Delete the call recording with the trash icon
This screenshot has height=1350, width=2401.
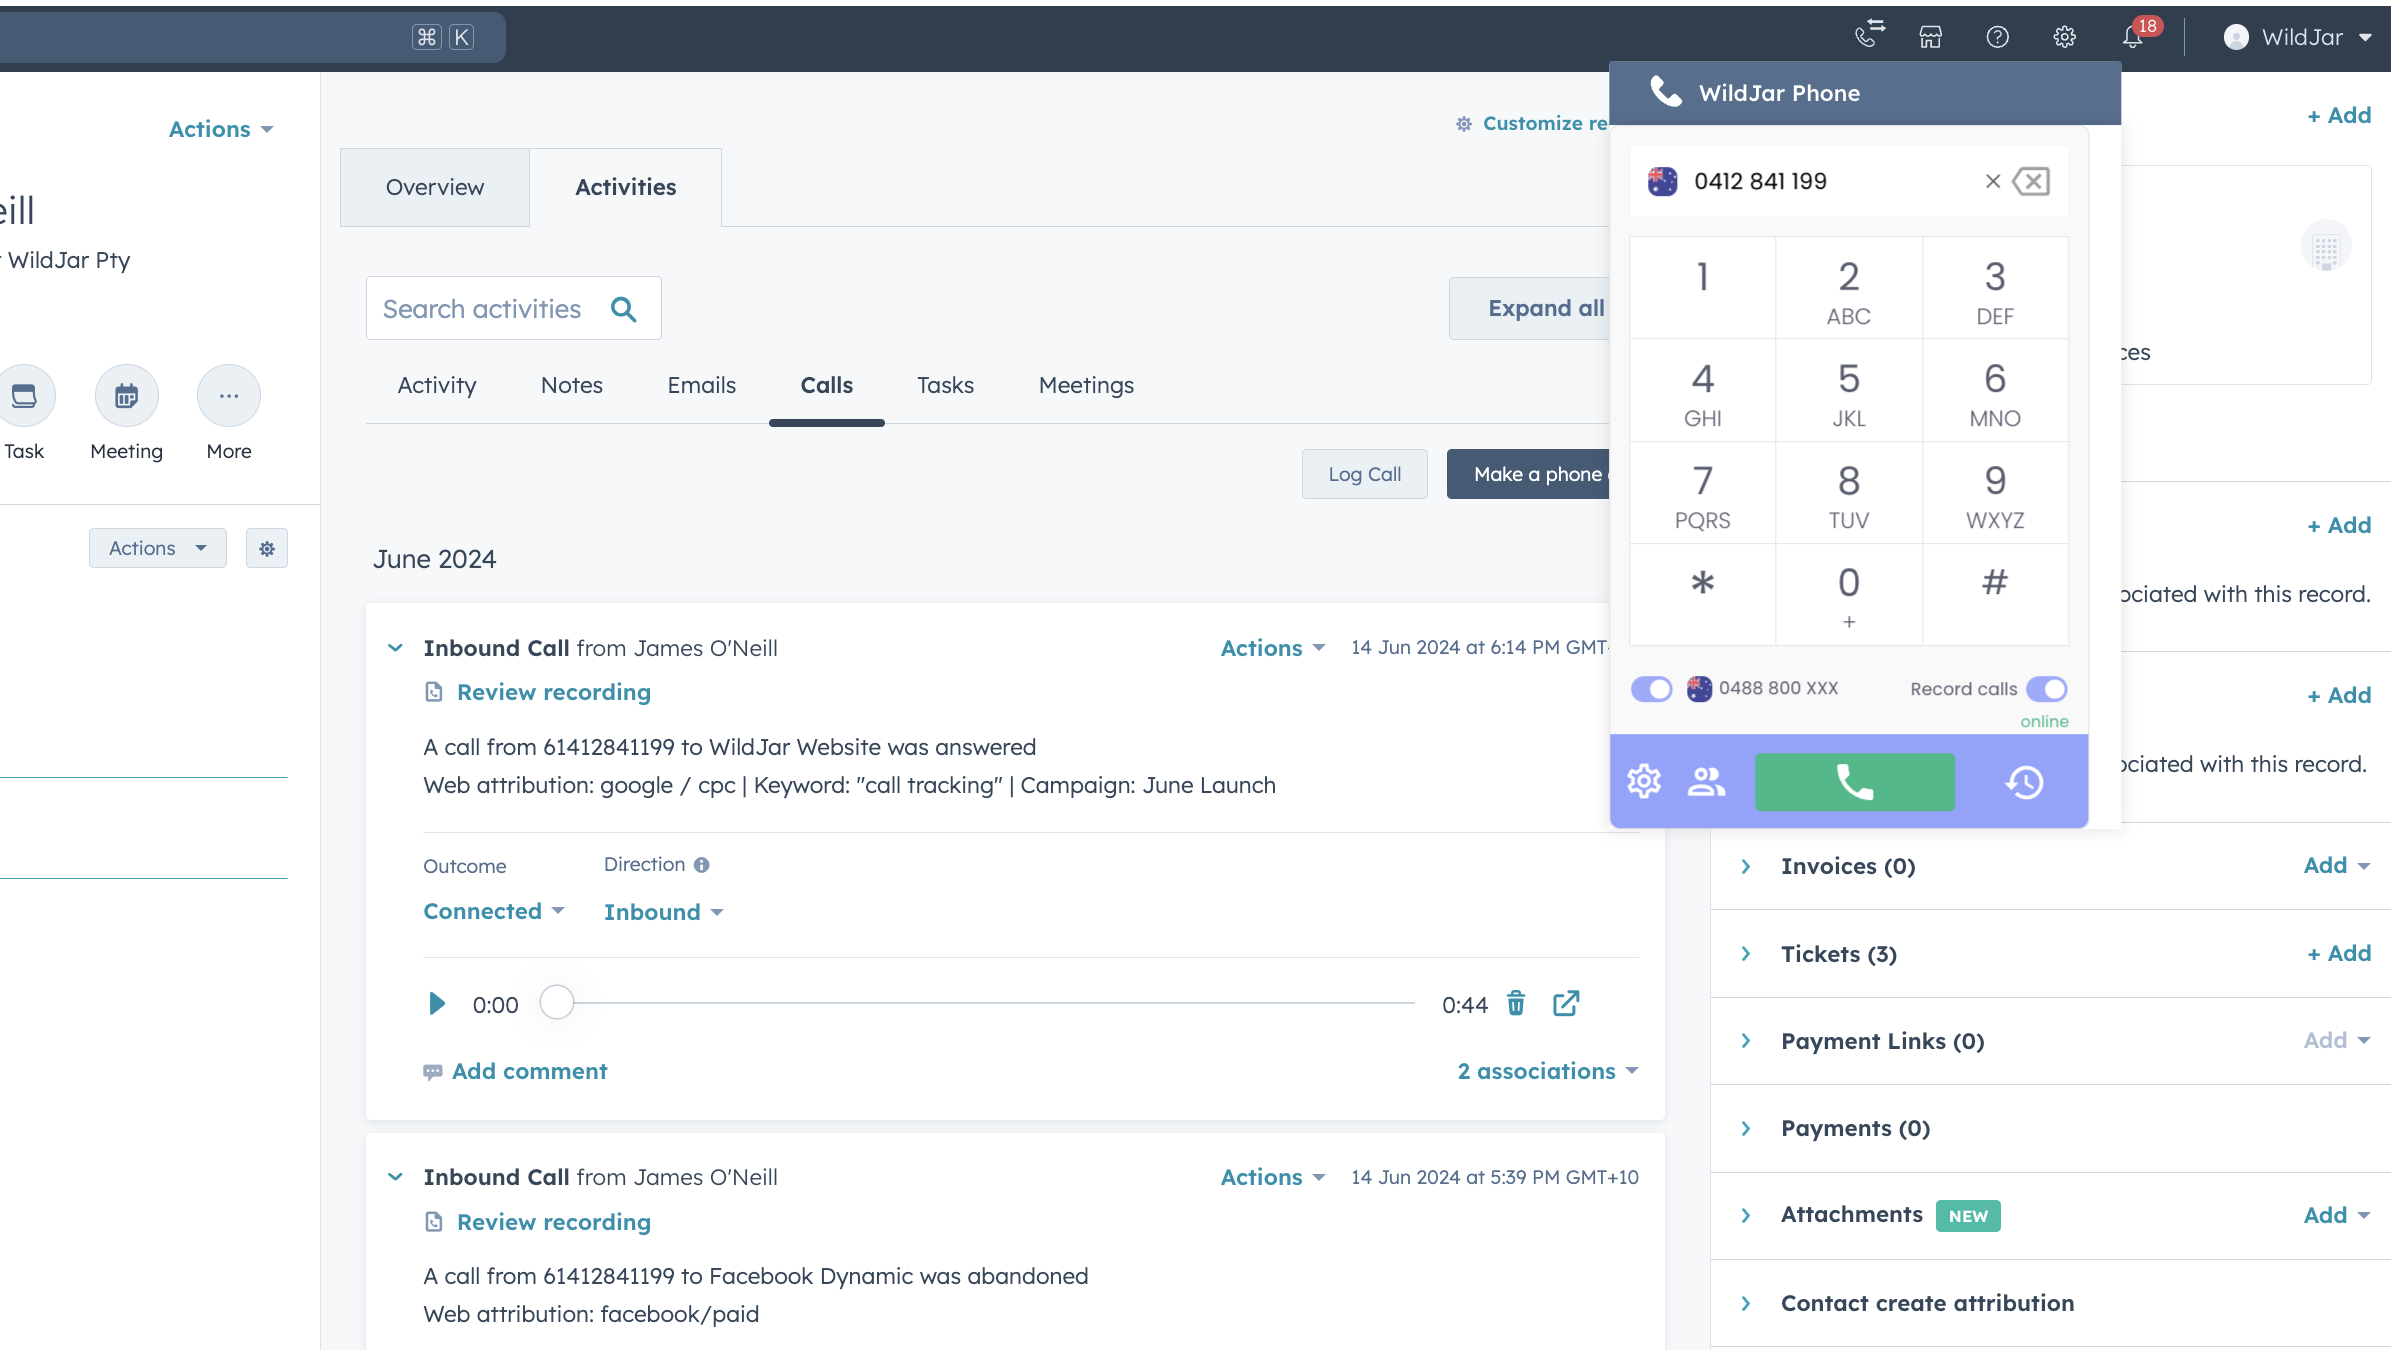pos(1516,1003)
